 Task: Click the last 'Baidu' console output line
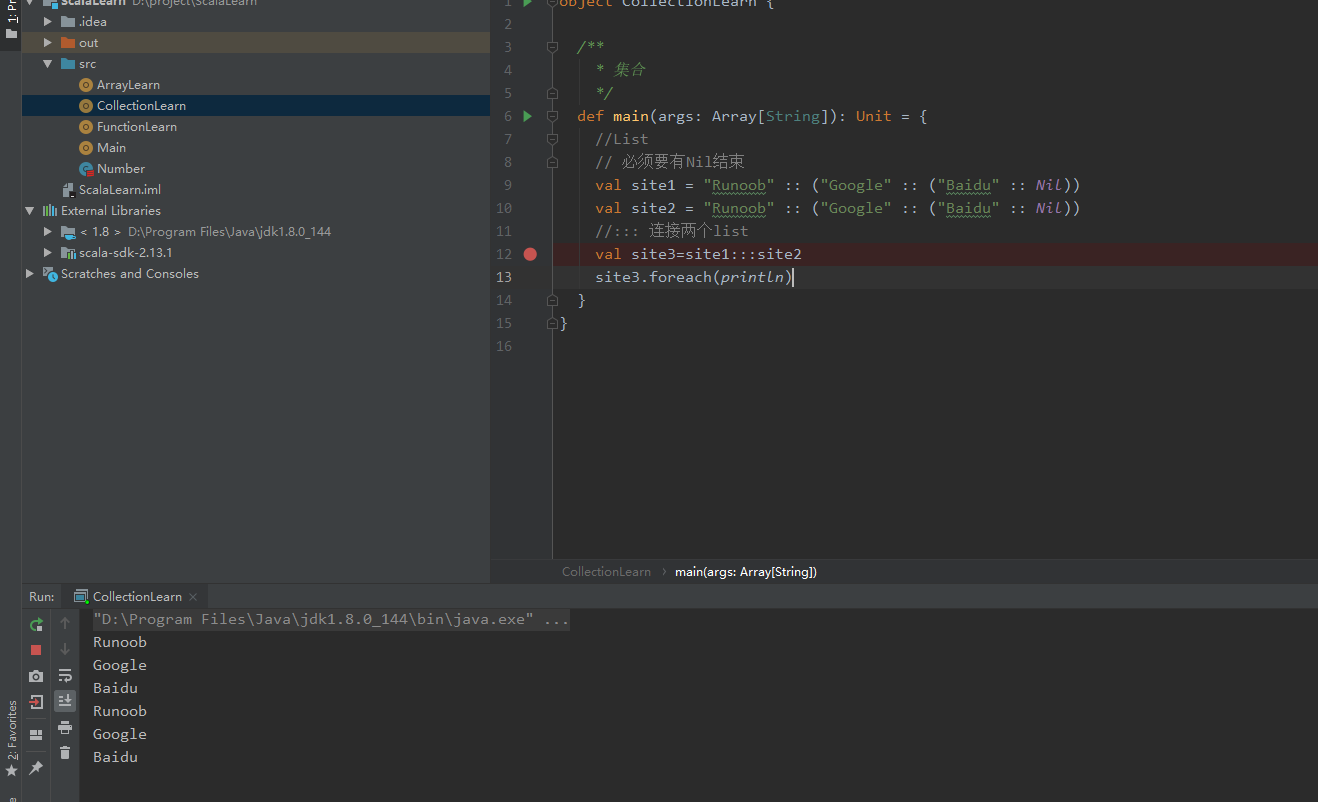[x=115, y=757]
